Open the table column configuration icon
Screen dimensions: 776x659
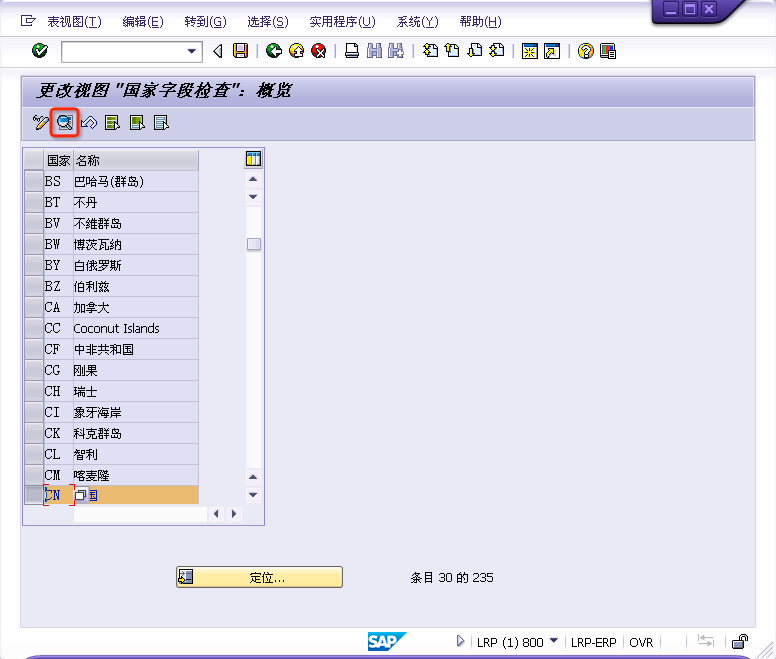coord(253,159)
